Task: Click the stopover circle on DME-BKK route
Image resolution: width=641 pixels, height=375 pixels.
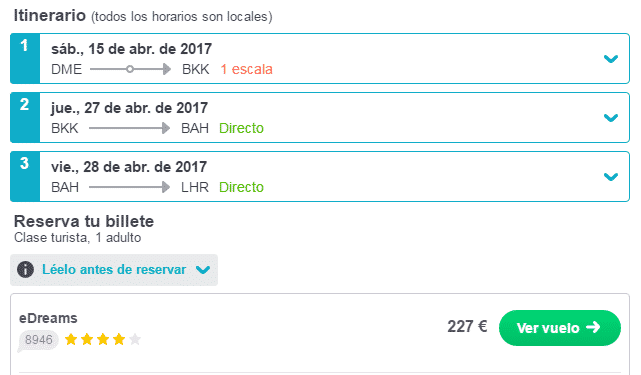Action: click(130, 69)
